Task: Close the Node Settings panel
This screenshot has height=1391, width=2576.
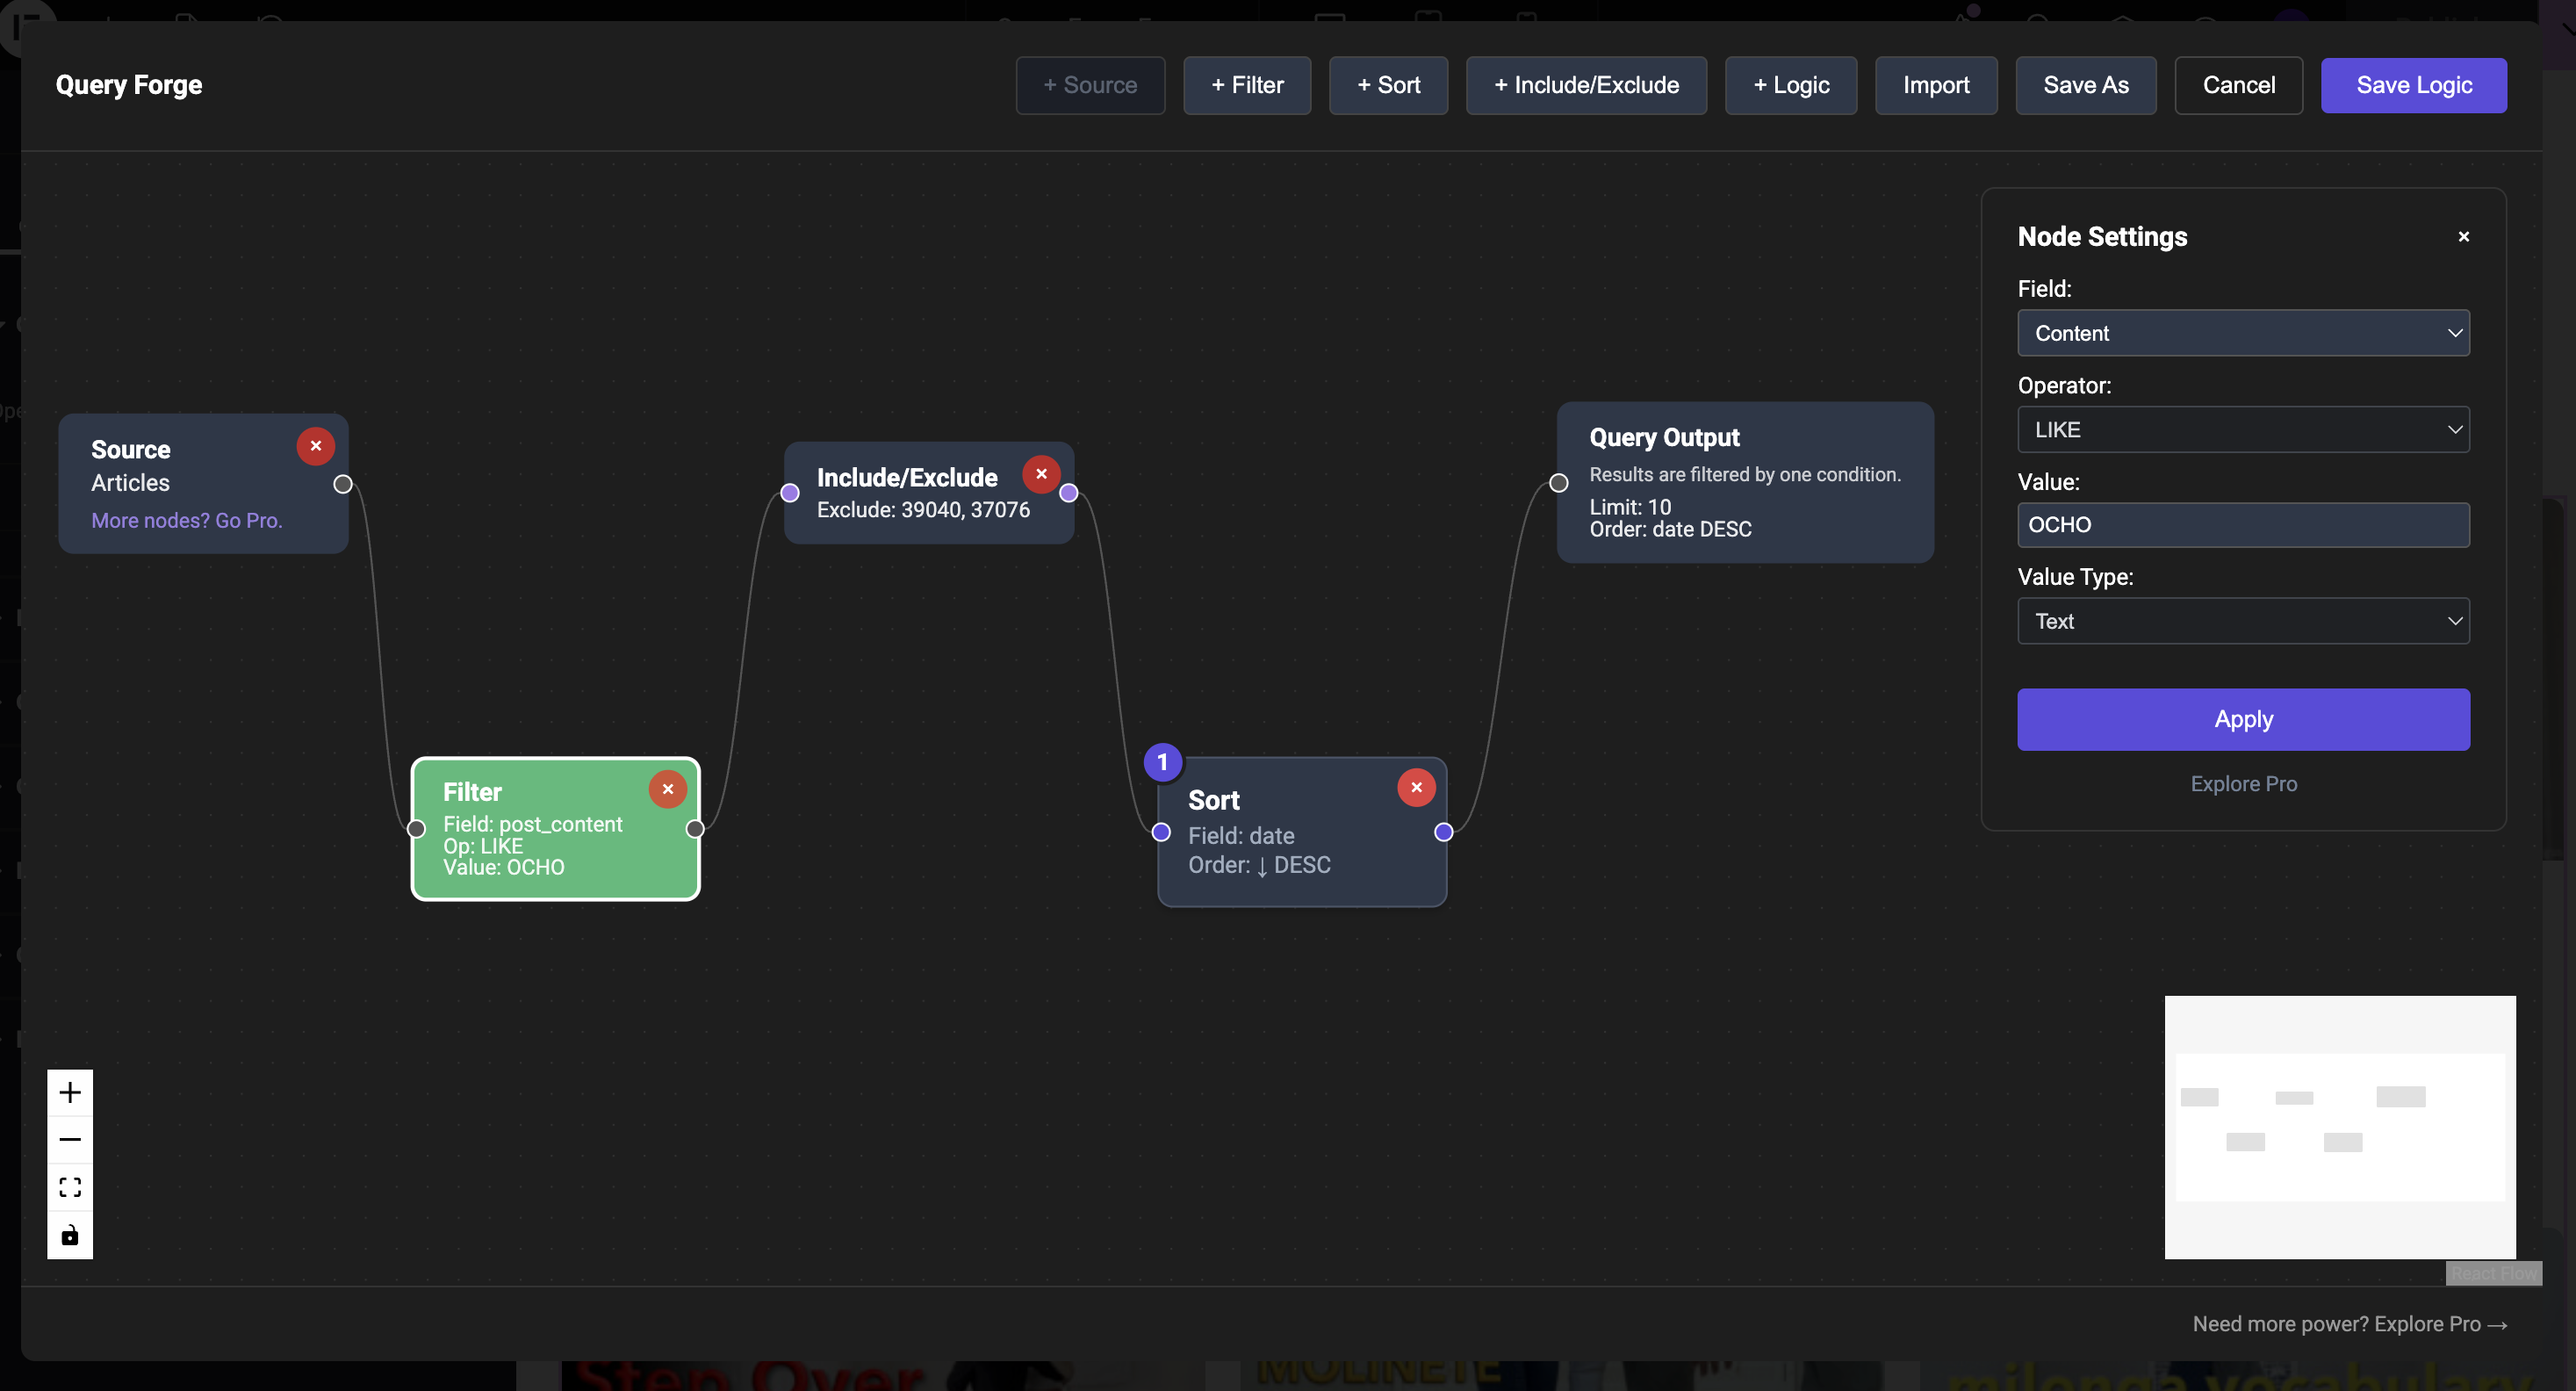Action: 2463,237
